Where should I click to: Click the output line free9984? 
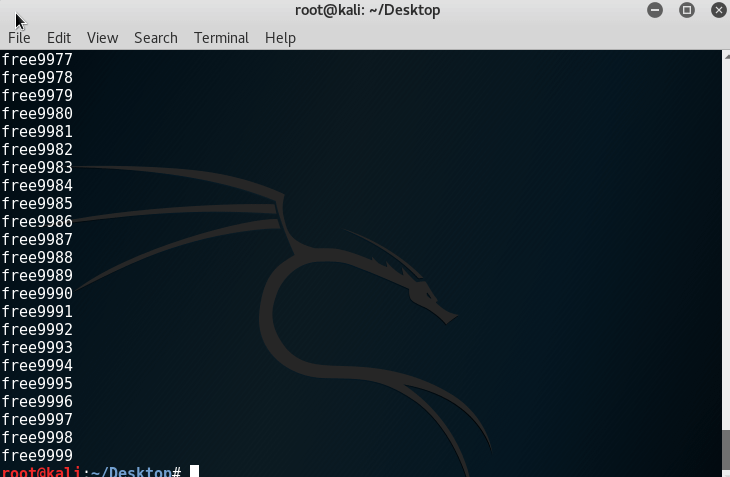(x=37, y=185)
